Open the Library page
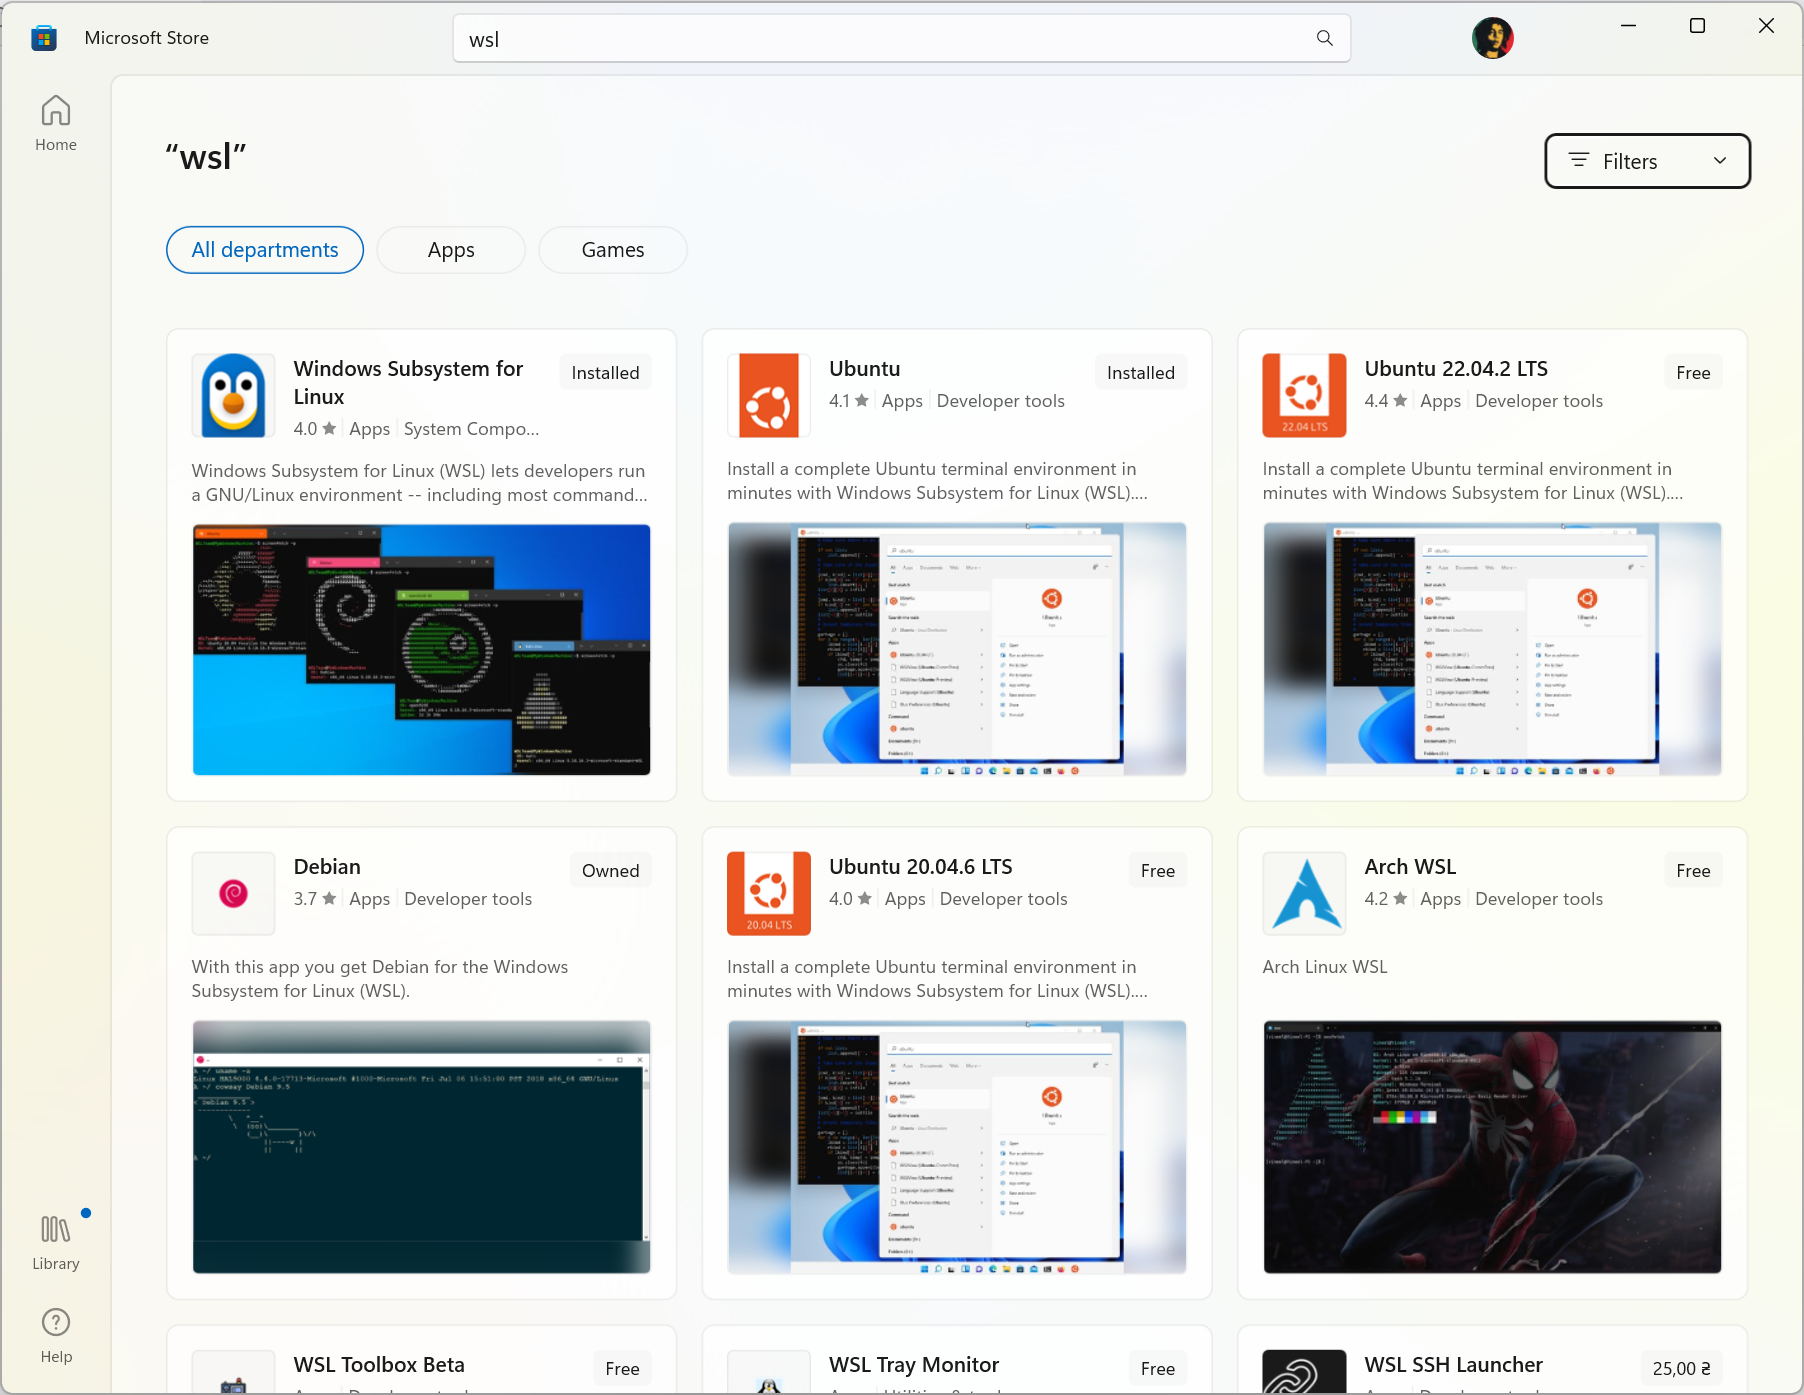Screen dimensions: 1804x1395 (x=55, y=1240)
